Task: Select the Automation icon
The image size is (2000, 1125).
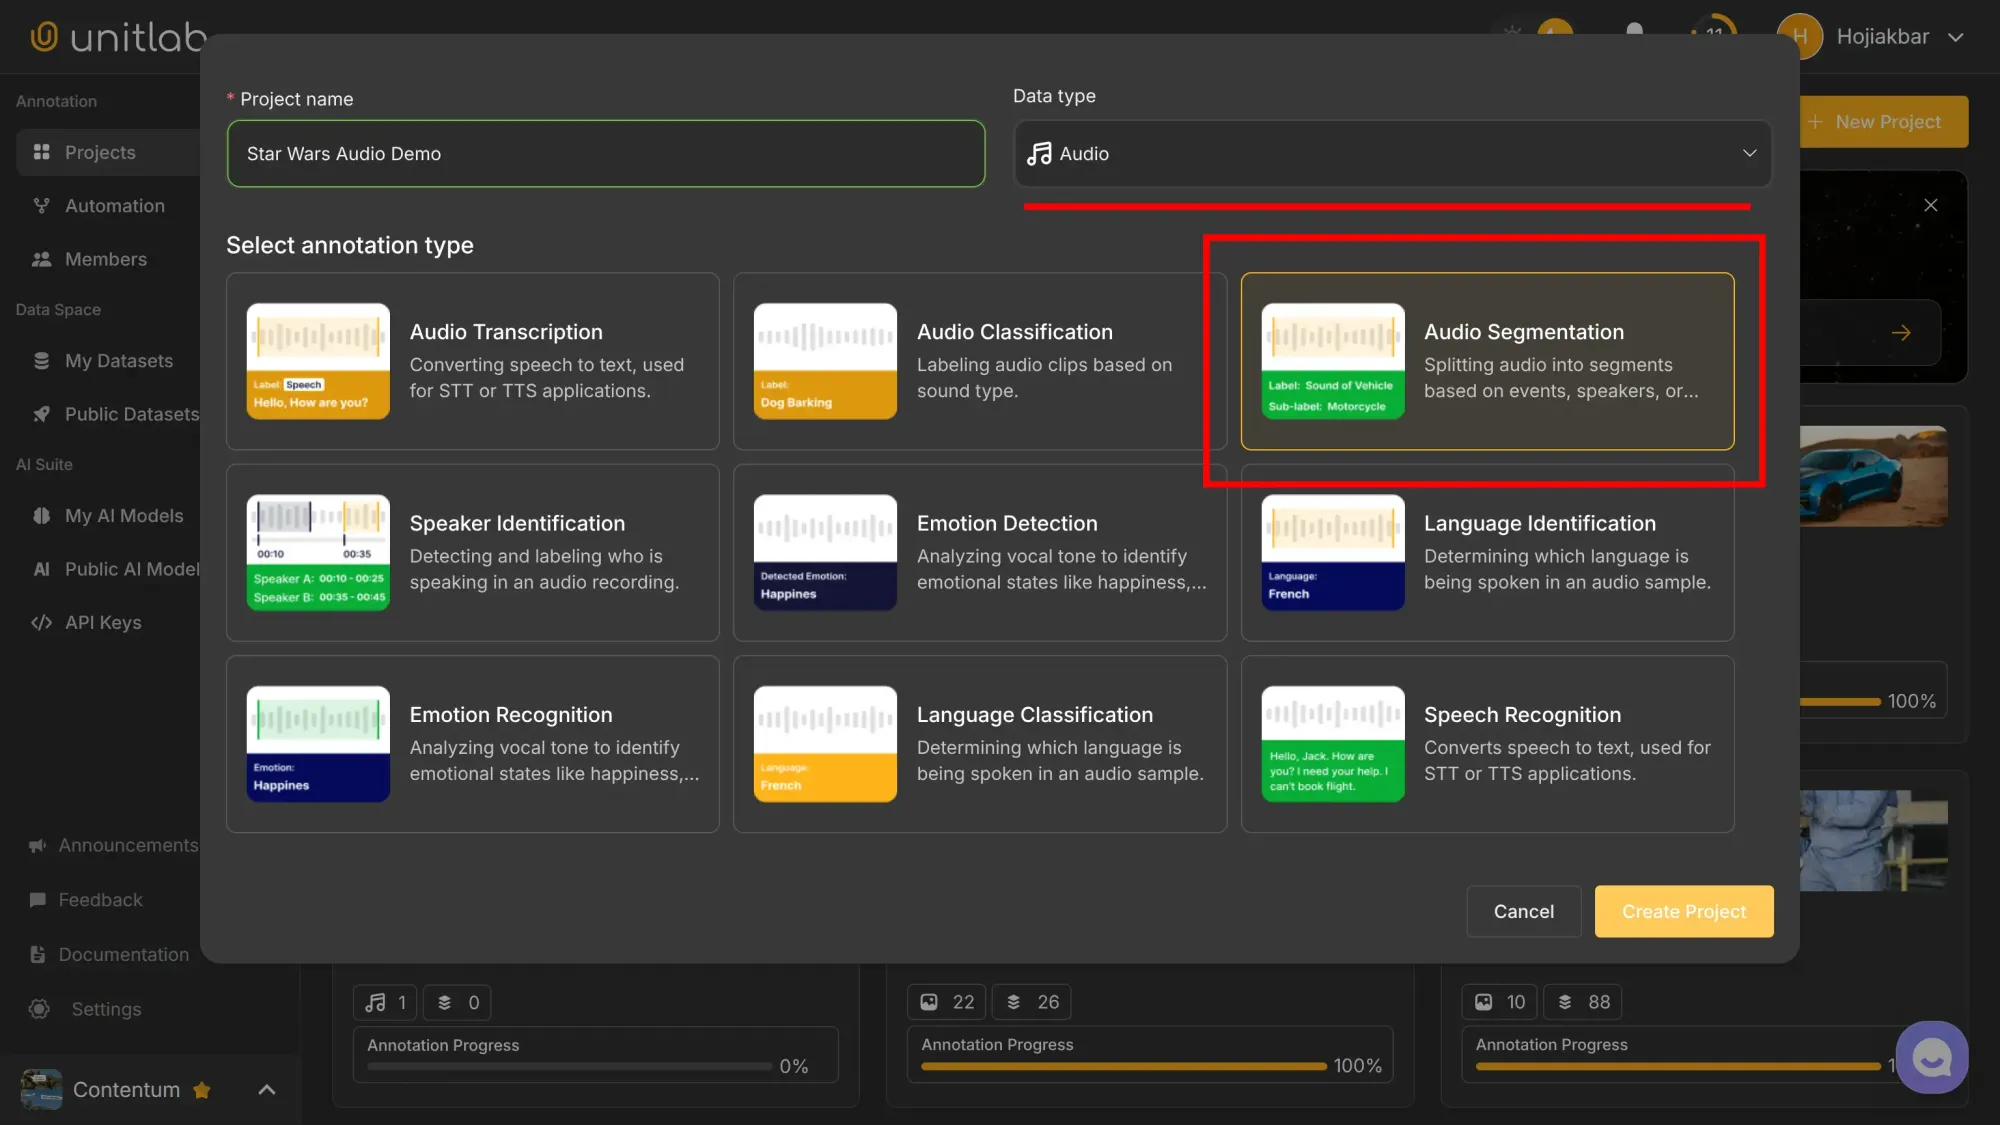Action: point(40,205)
